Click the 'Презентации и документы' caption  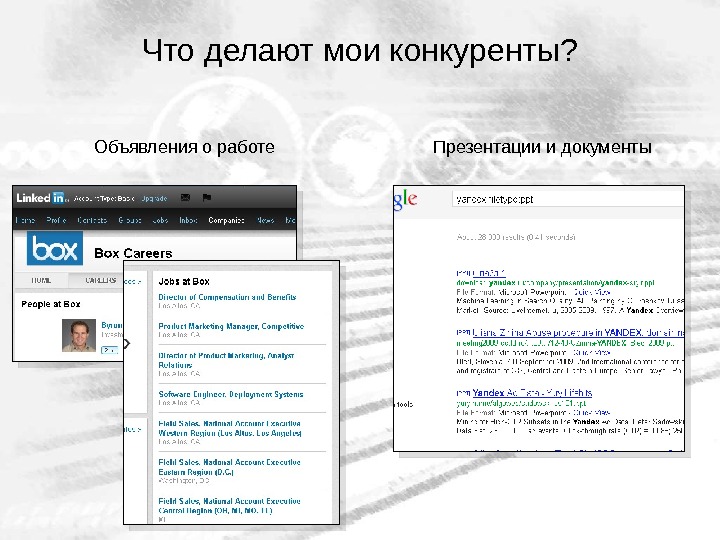(542, 147)
